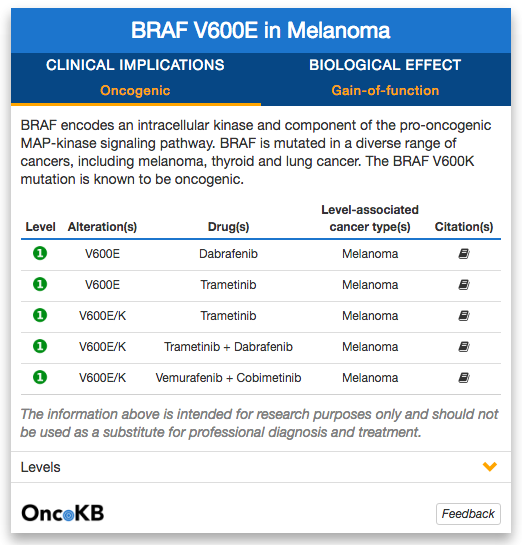Select the Vemurafenib + Cobimetinib drug cell
This screenshot has width=522, height=545.
click(228, 378)
